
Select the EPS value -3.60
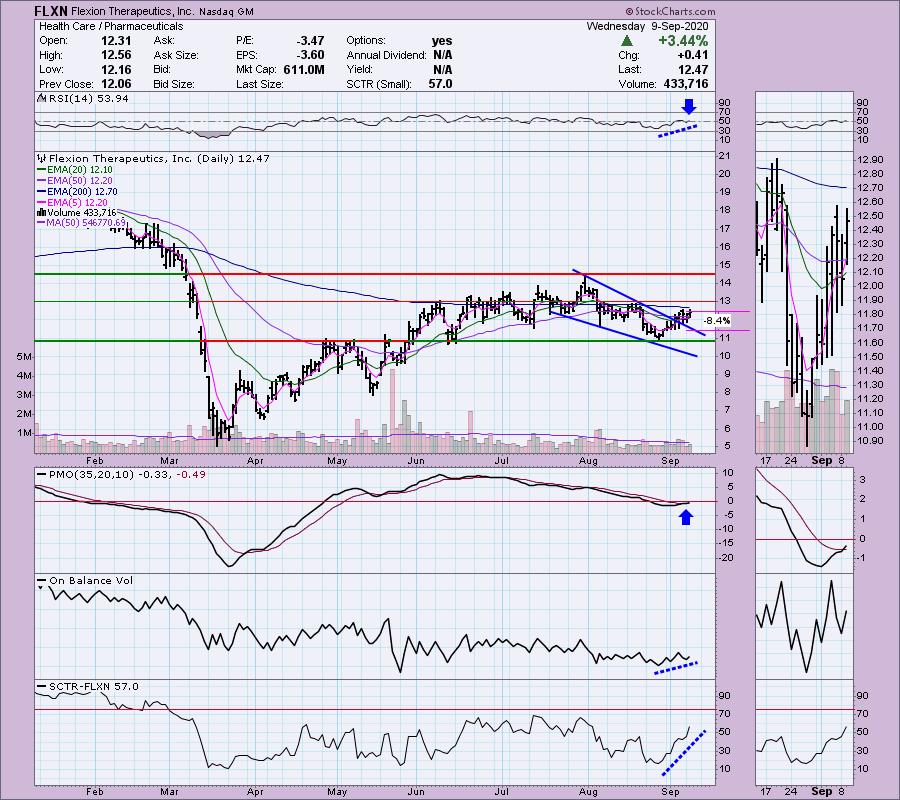tap(311, 55)
